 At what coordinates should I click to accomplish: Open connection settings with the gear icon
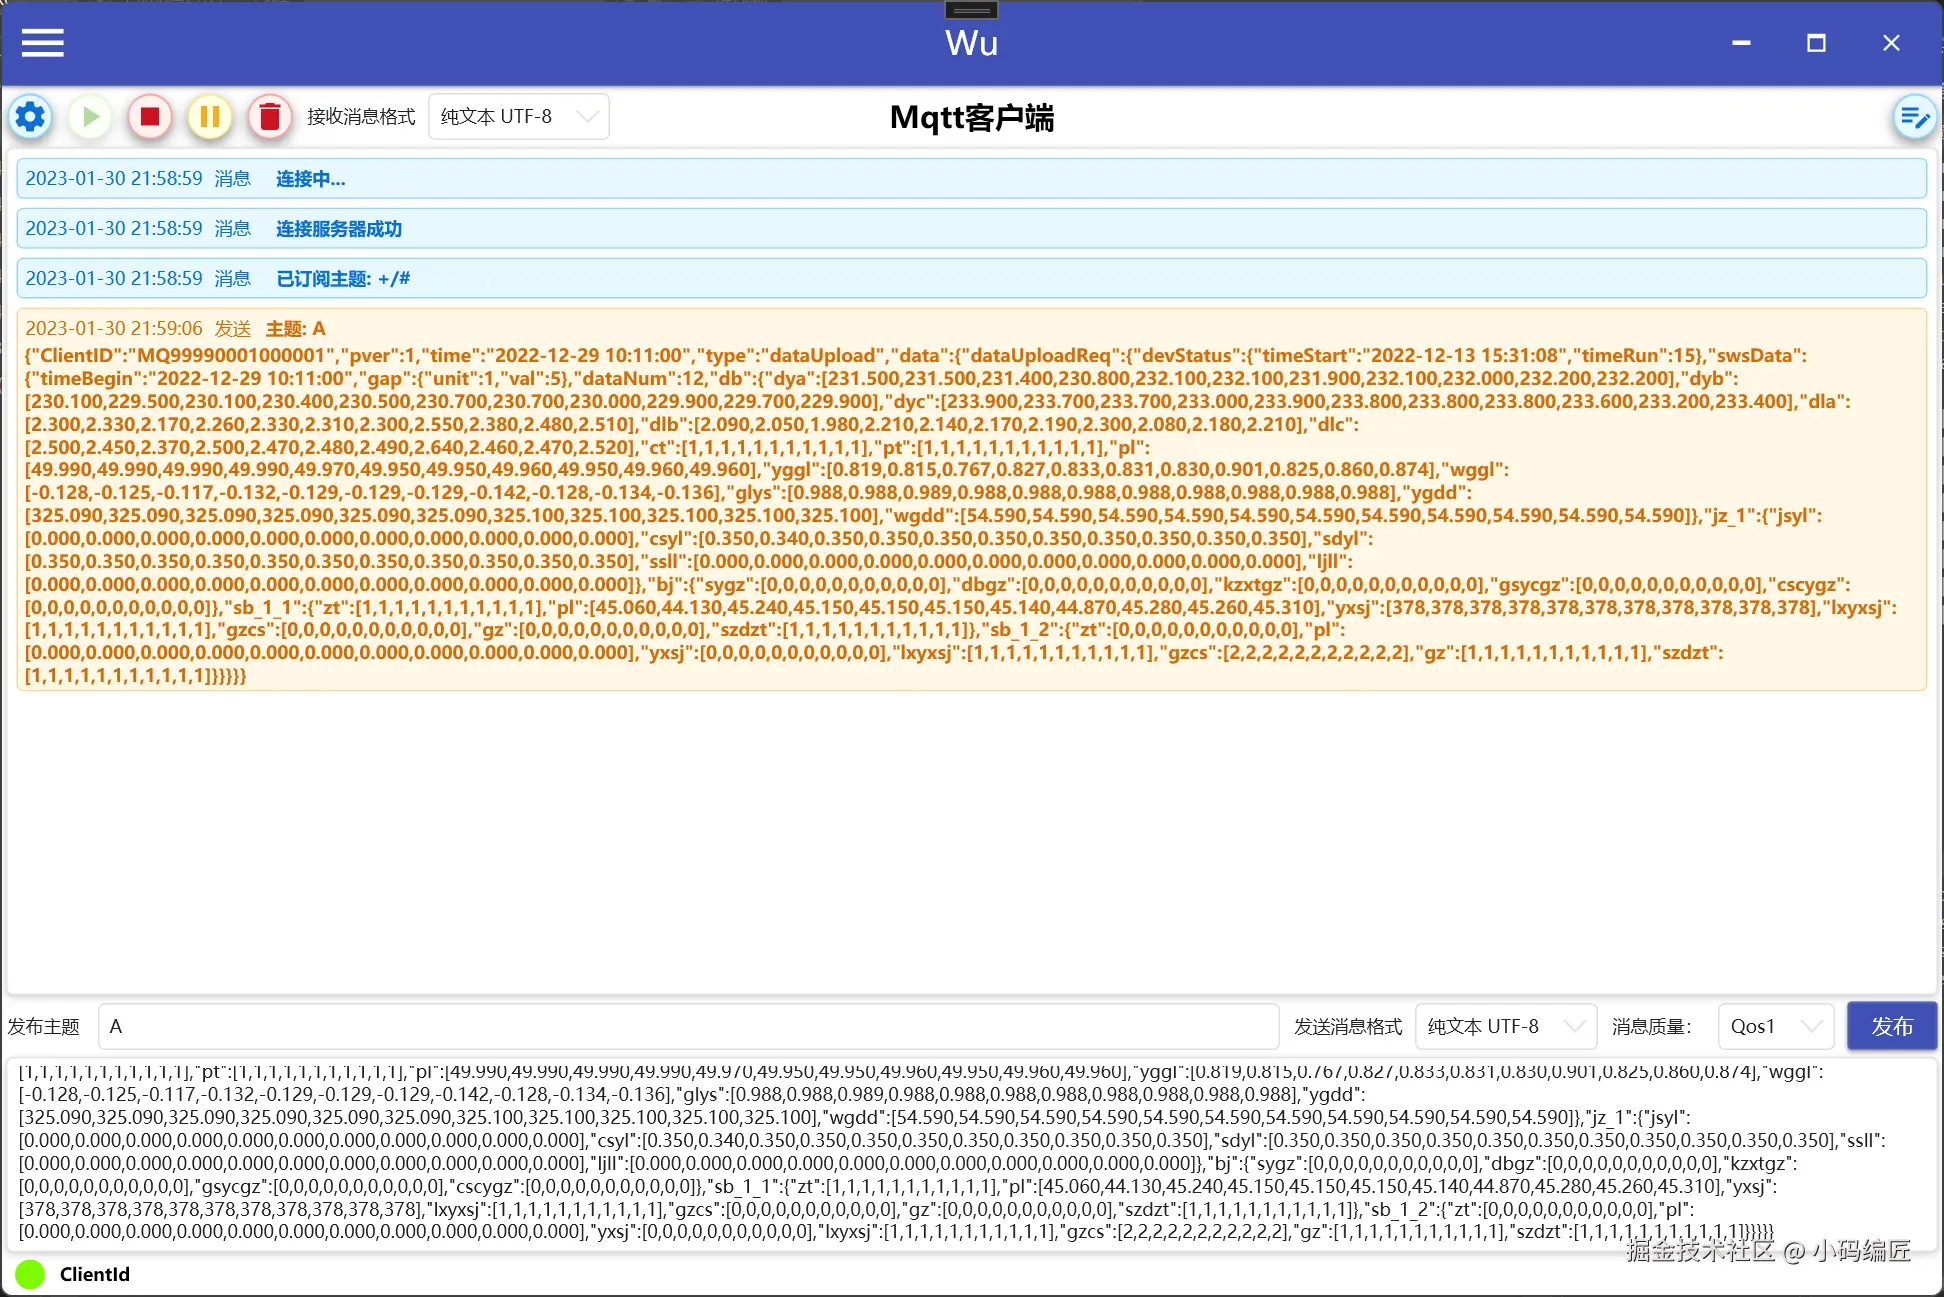click(30, 117)
